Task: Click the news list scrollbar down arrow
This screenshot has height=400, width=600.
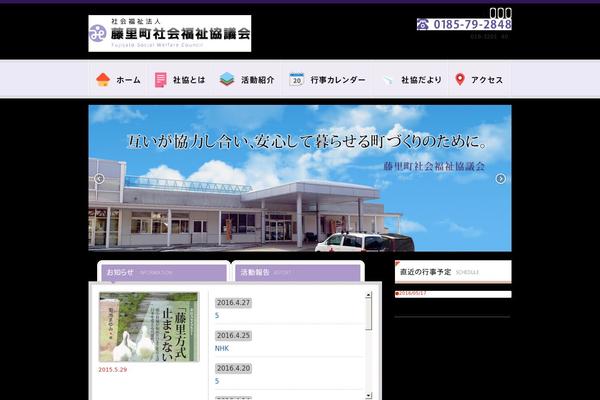Action: point(368,395)
